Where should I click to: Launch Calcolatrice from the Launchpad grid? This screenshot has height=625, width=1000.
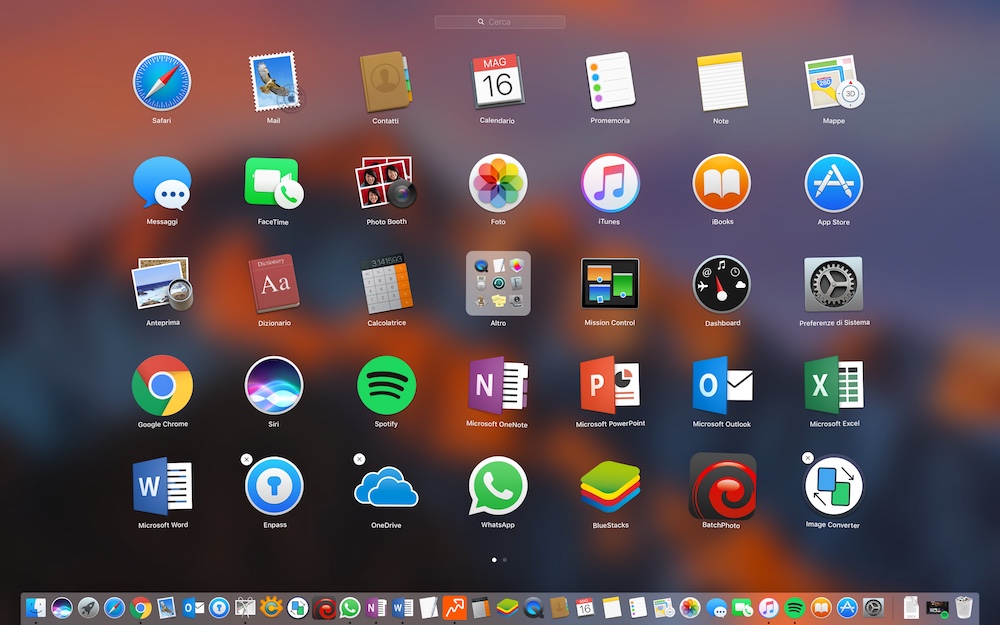(386, 284)
